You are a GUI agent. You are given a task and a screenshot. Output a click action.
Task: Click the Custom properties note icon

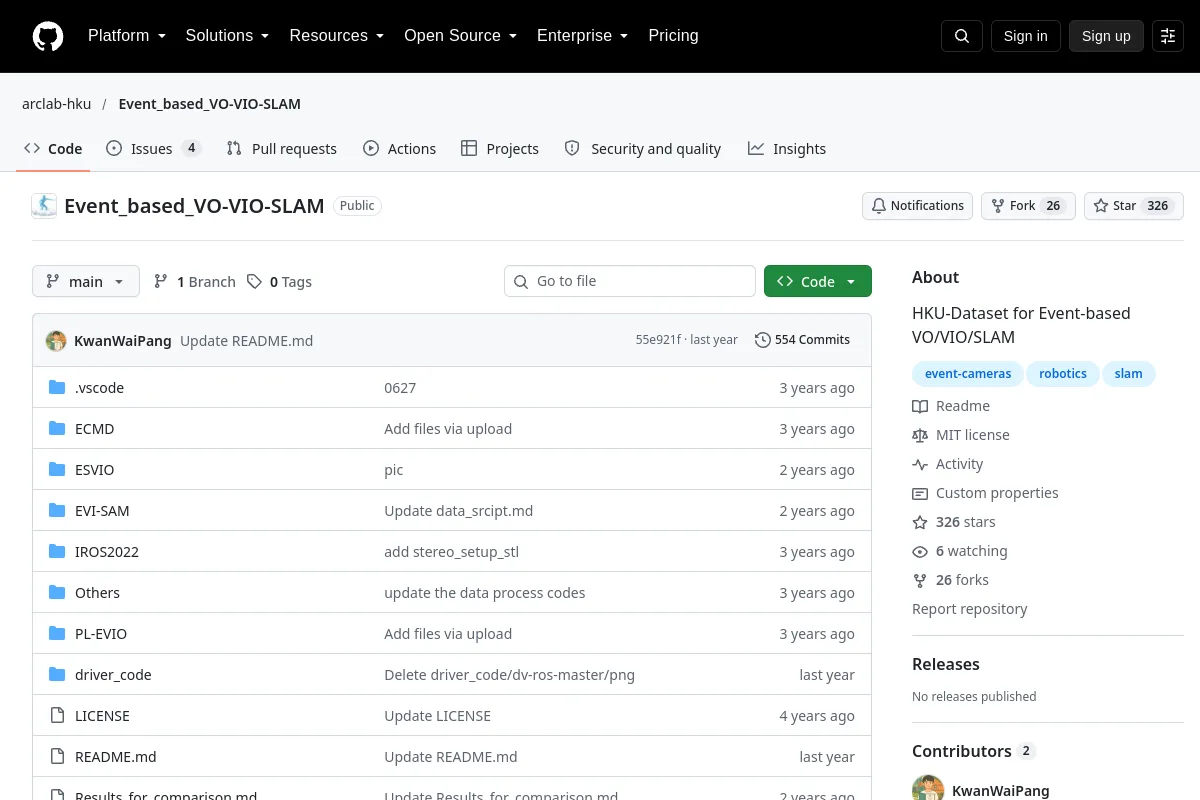point(920,493)
